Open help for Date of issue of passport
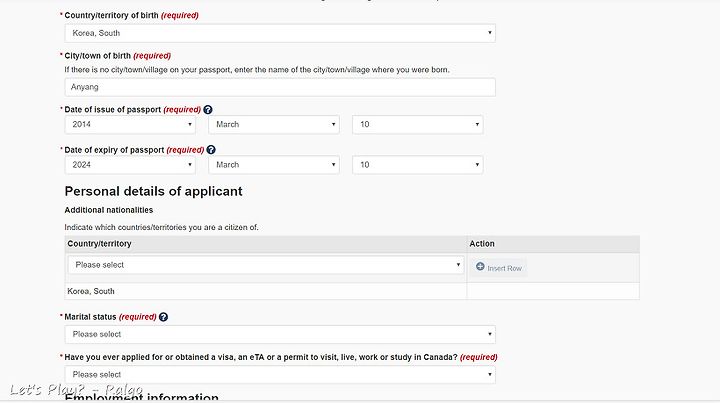 208,110
